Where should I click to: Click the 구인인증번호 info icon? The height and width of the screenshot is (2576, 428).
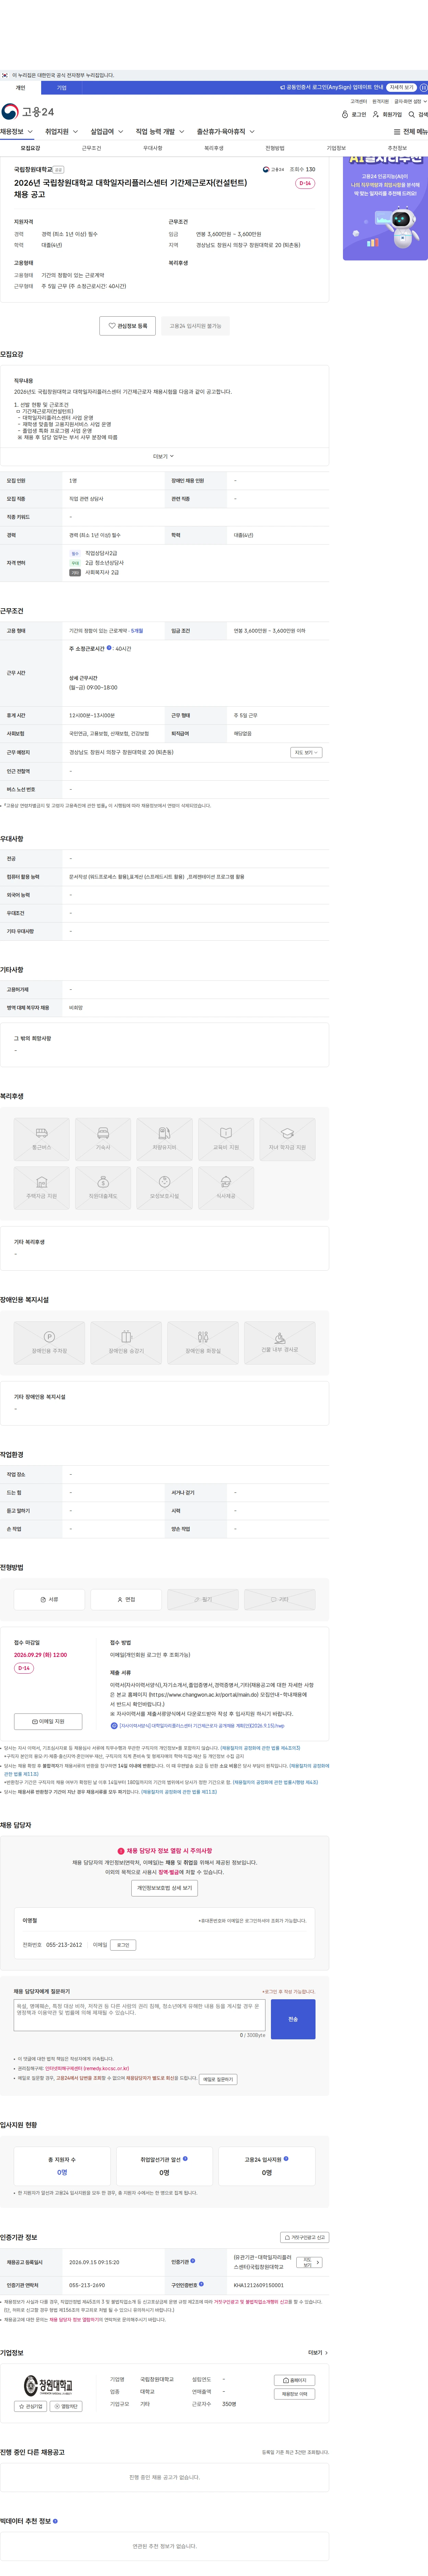[x=201, y=2284]
